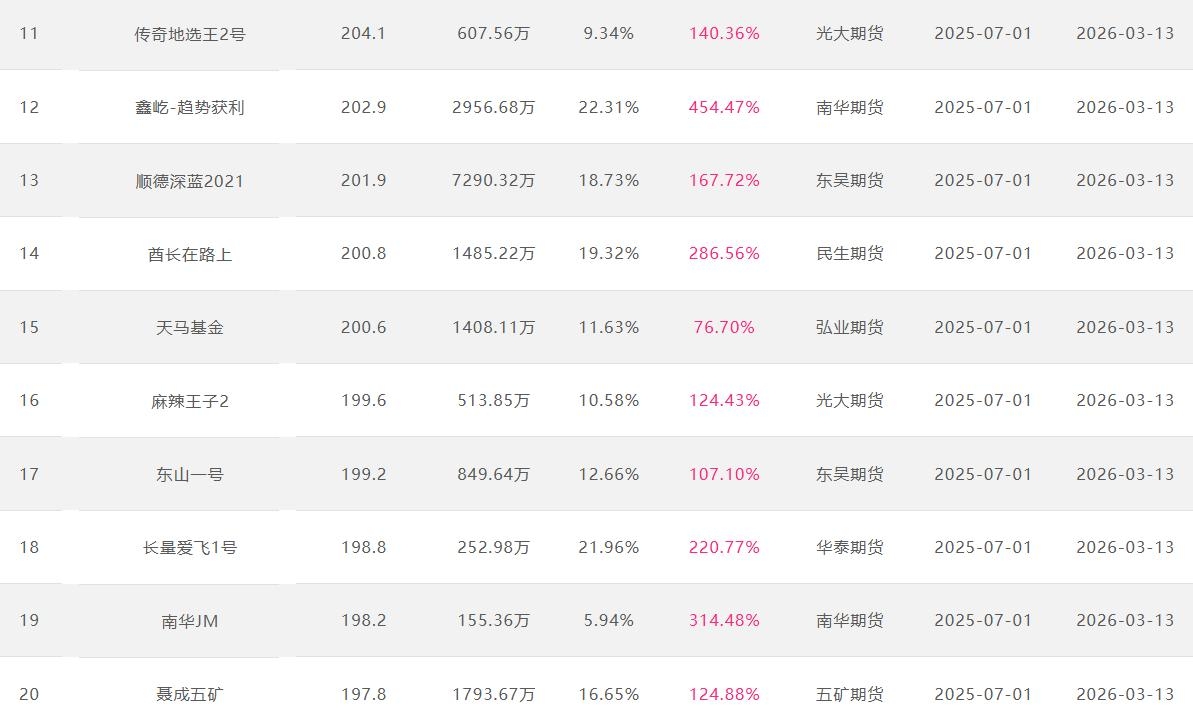This screenshot has height=725, width=1193.
Task: Click the 314.48% return value
Action: [x=724, y=621]
